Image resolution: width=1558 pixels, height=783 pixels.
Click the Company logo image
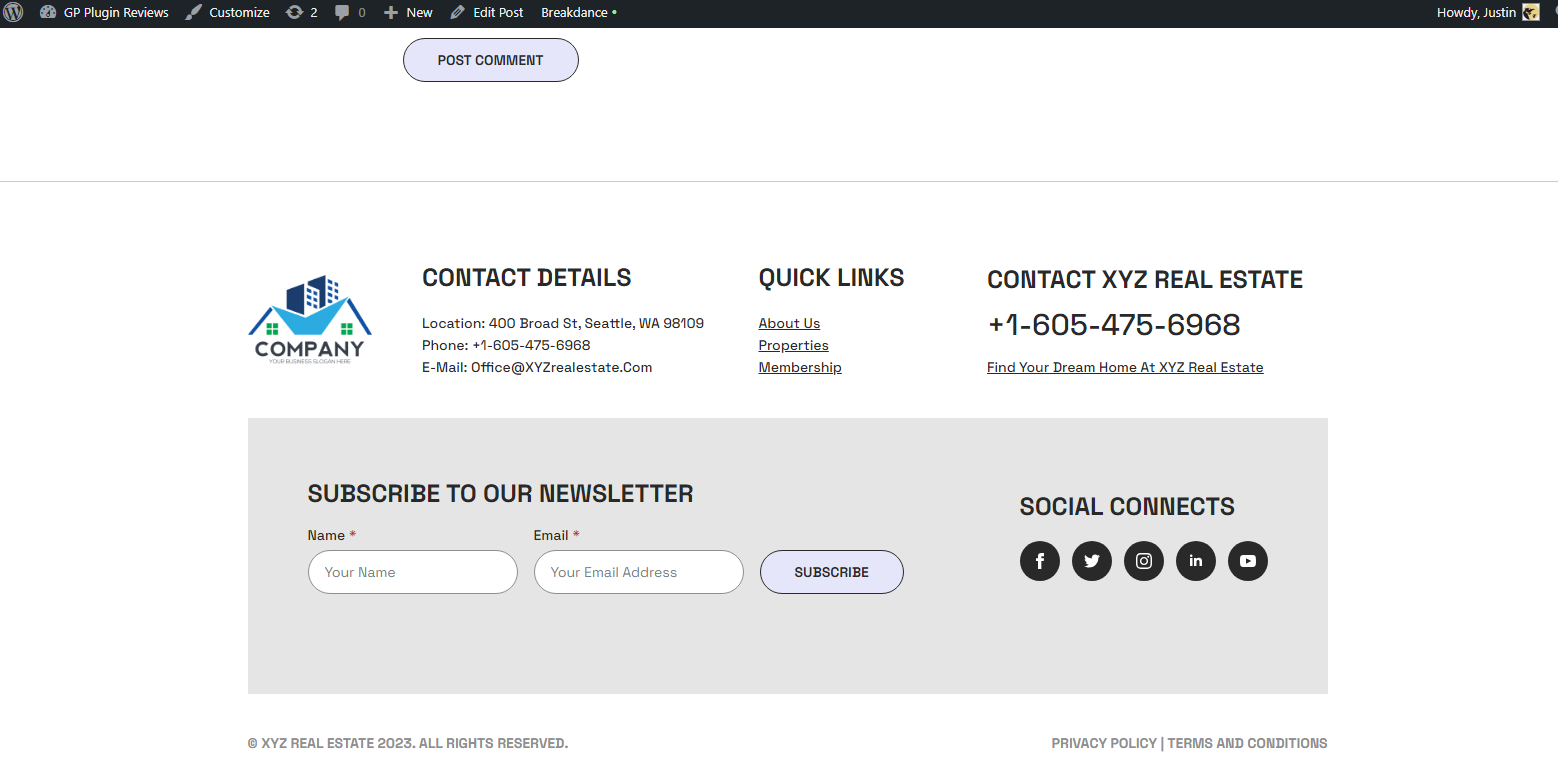(x=309, y=320)
